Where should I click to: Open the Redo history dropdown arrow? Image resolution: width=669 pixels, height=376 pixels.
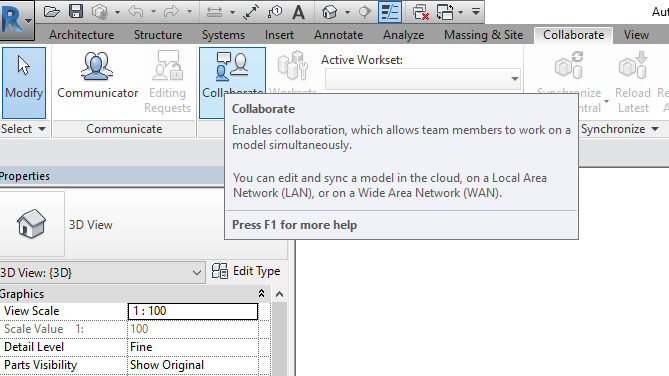coord(189,12)
